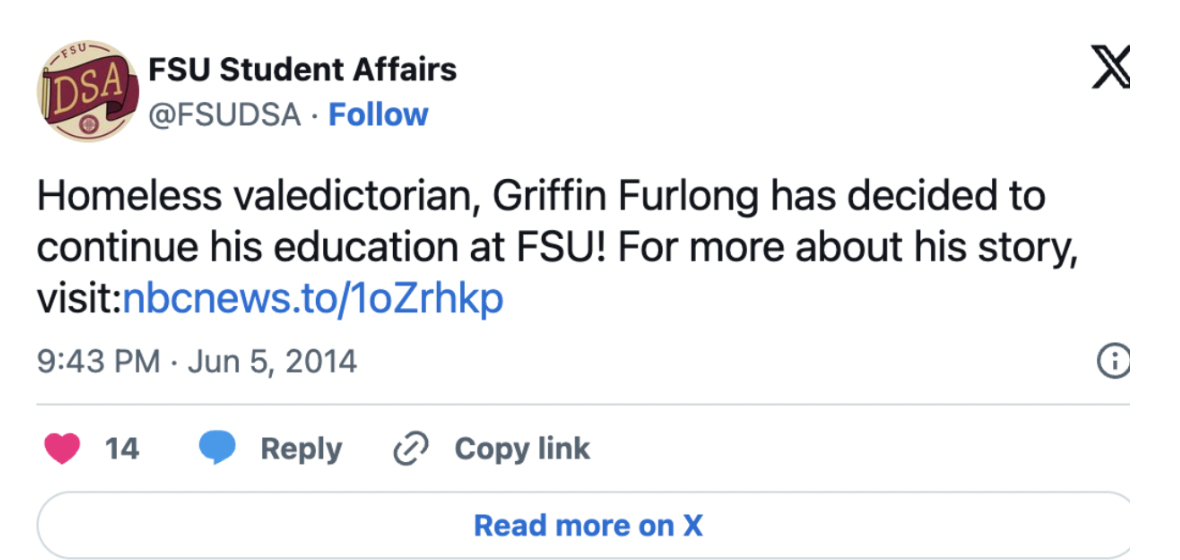Open the circled info icon
1180x560 pixels.
point(1114,362)
